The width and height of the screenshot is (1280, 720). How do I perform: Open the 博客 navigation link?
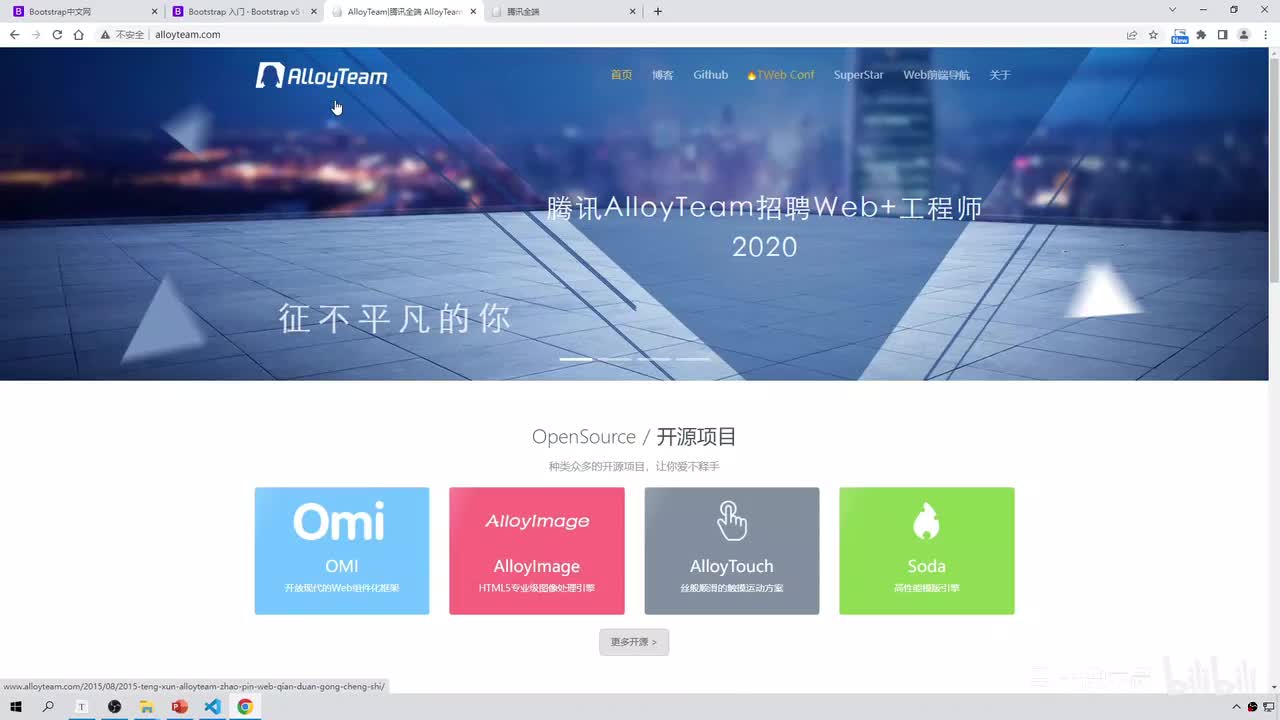click(x=663, y=75)
